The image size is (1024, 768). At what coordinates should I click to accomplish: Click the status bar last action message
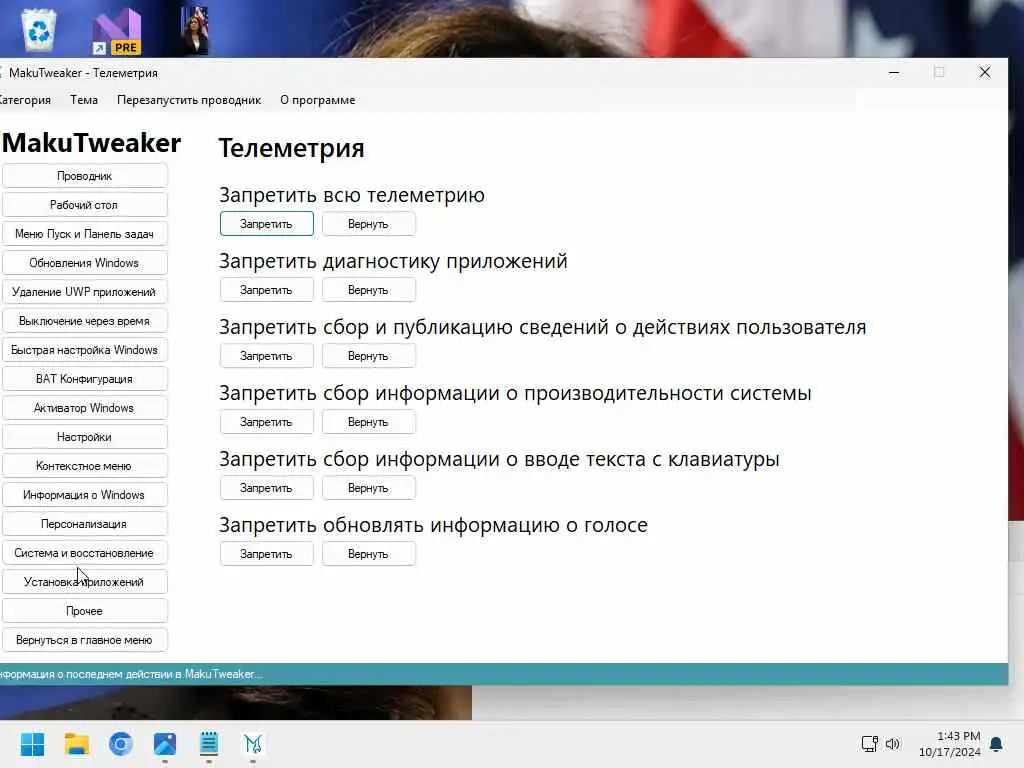coord(131,674)
